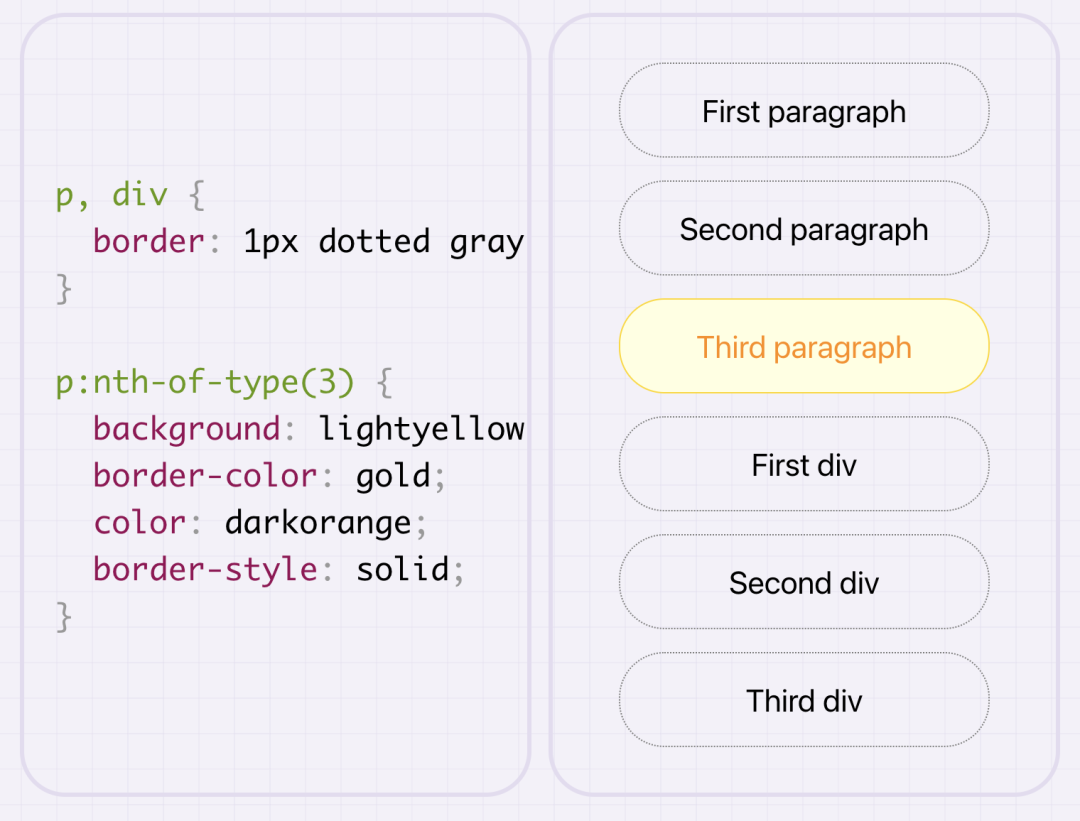Click the border-style property name
Image resolution: width=1080 pixels, height=821 pixels.
pos(205,570)
